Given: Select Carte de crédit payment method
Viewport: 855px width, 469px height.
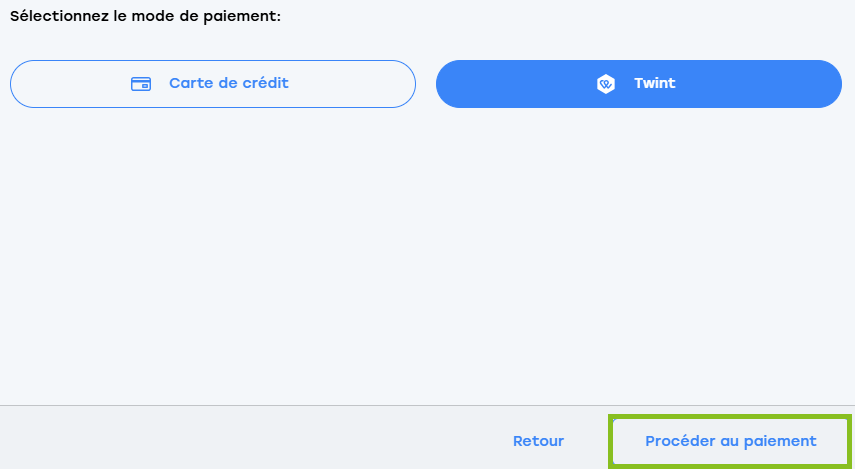Looking at the screenshot, I should pyautogui.click(x=213, y=84).
